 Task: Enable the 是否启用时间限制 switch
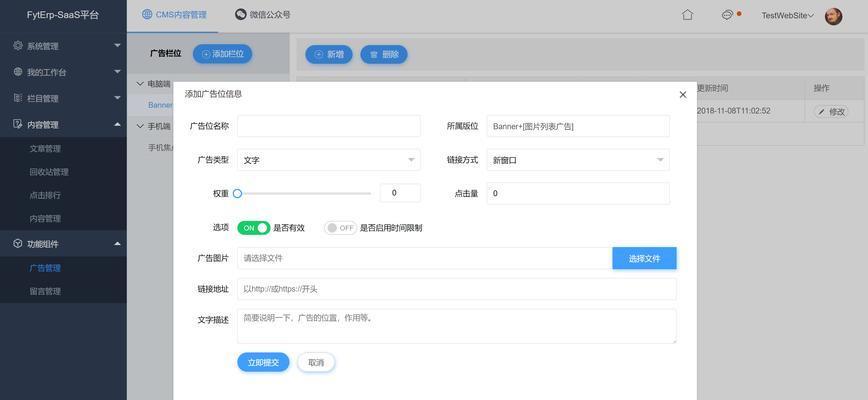tap(340, 228)
